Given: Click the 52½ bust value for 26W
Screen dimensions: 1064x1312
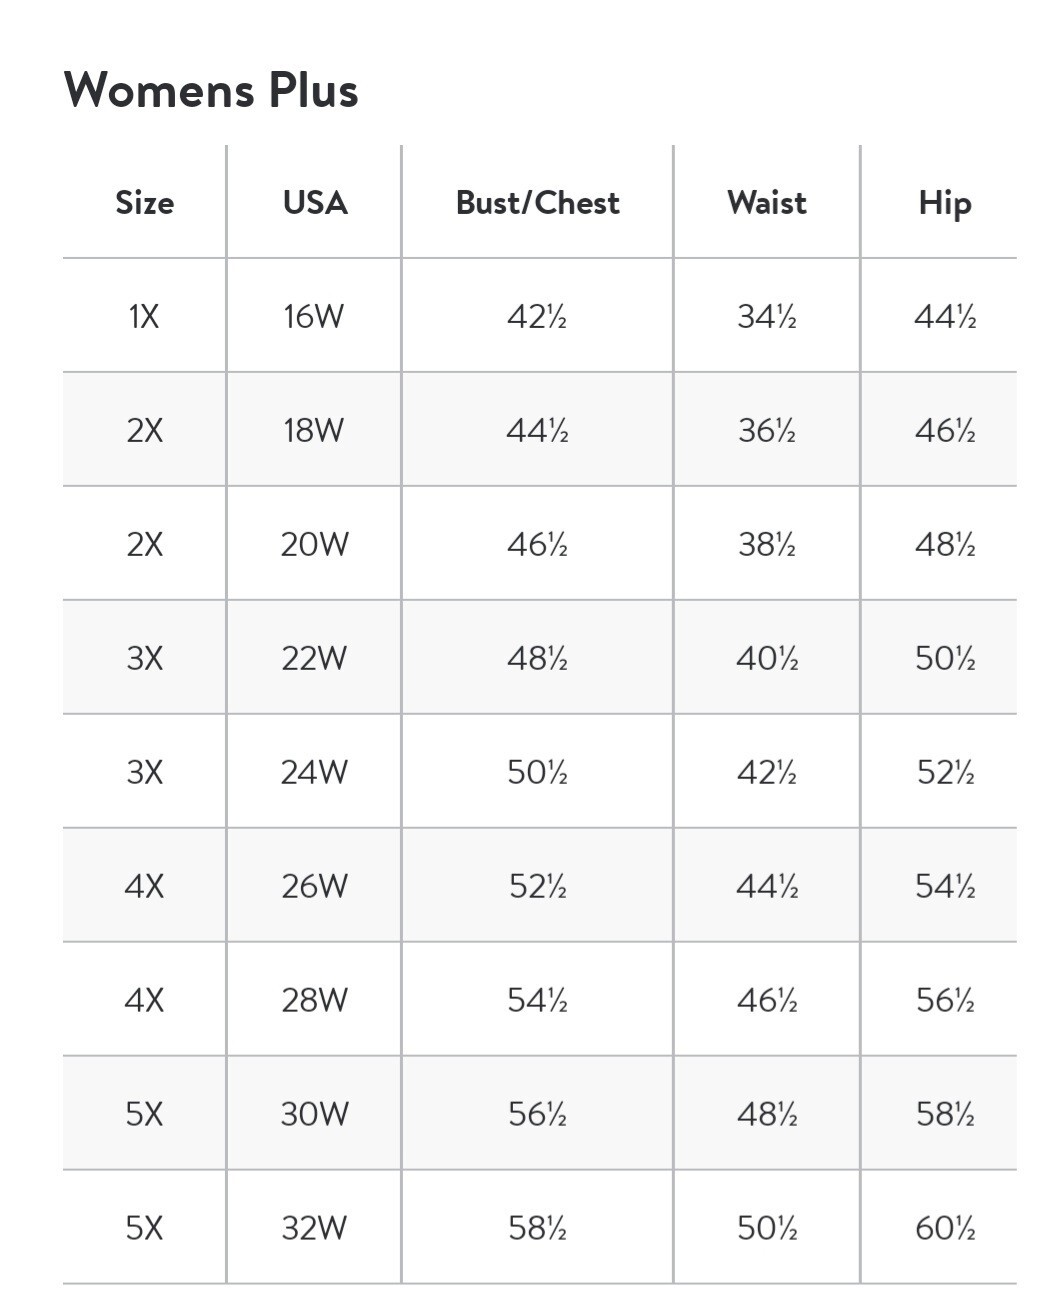Looking at the screenshot, I should [537, 886].
